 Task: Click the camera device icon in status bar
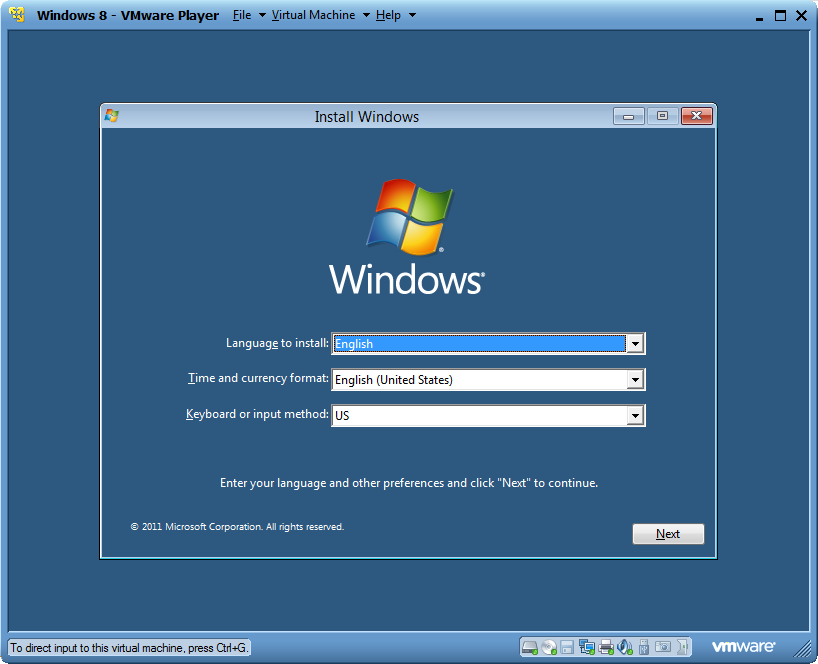[663, 647]
